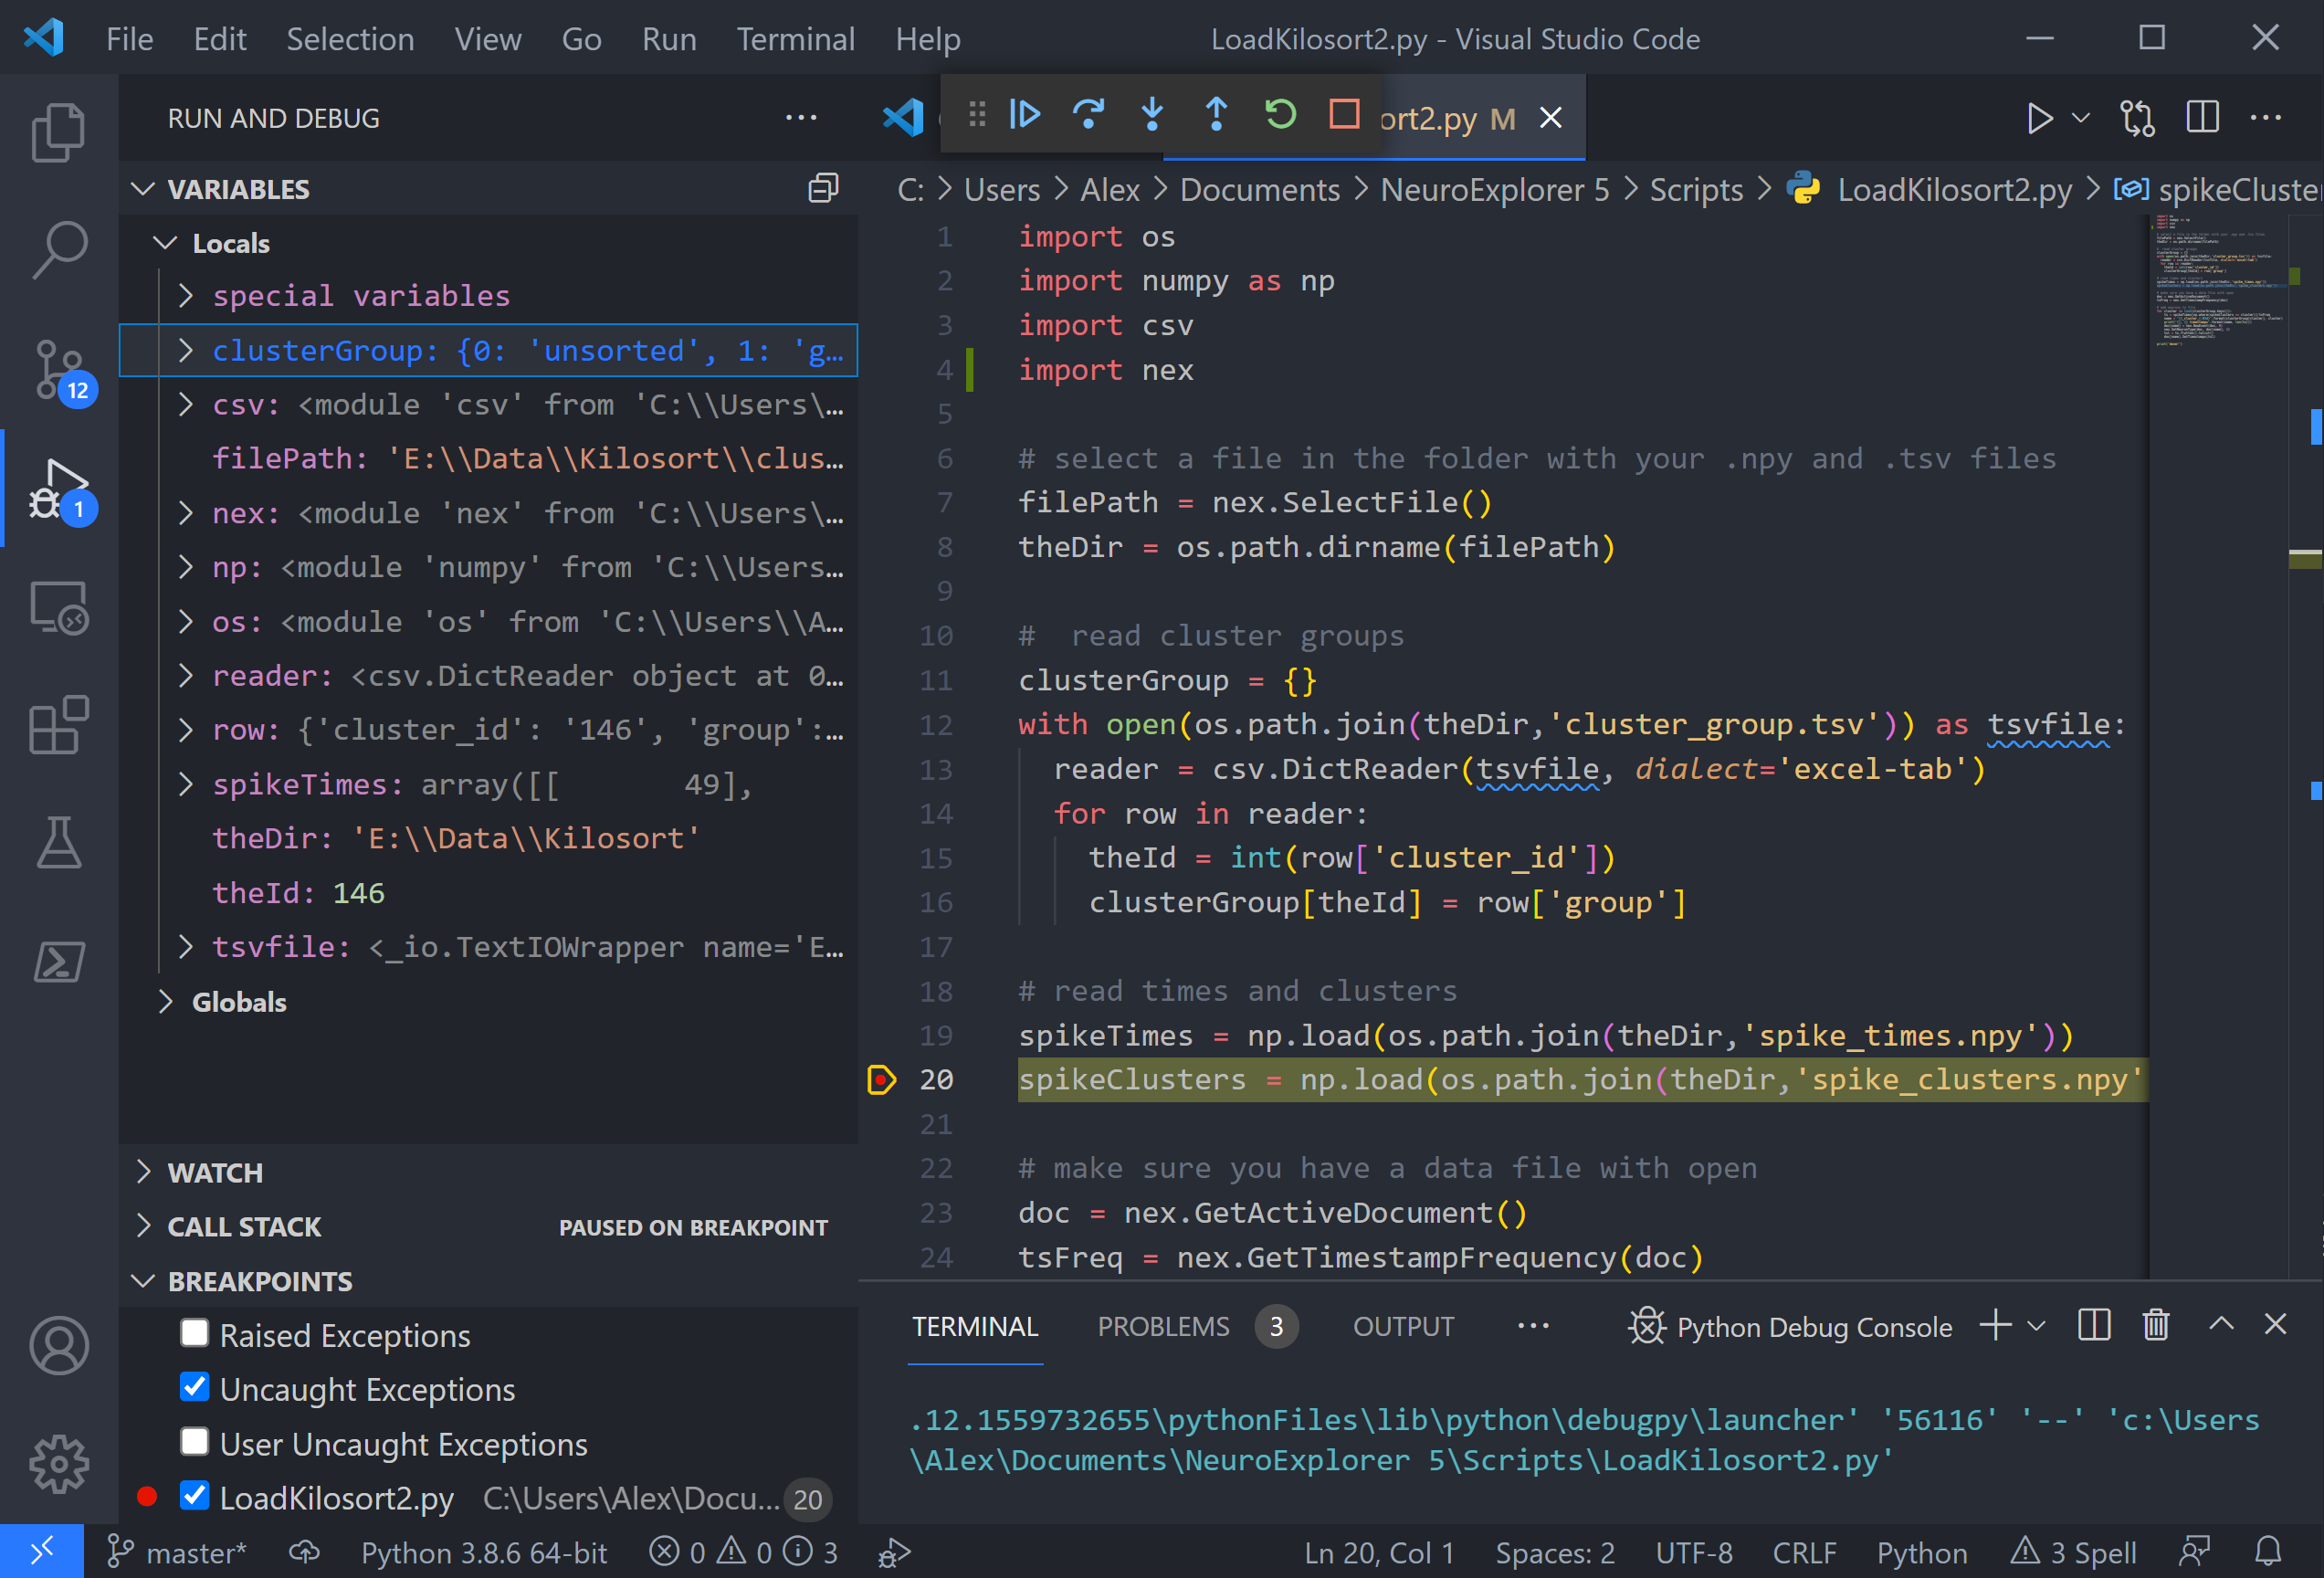Expand the WATCH section

144,1172
